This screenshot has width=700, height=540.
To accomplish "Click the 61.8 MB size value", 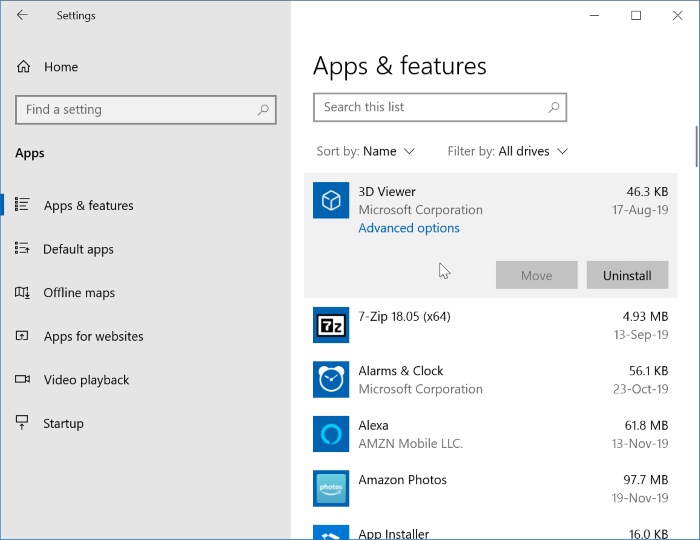I will pos(646,425).
